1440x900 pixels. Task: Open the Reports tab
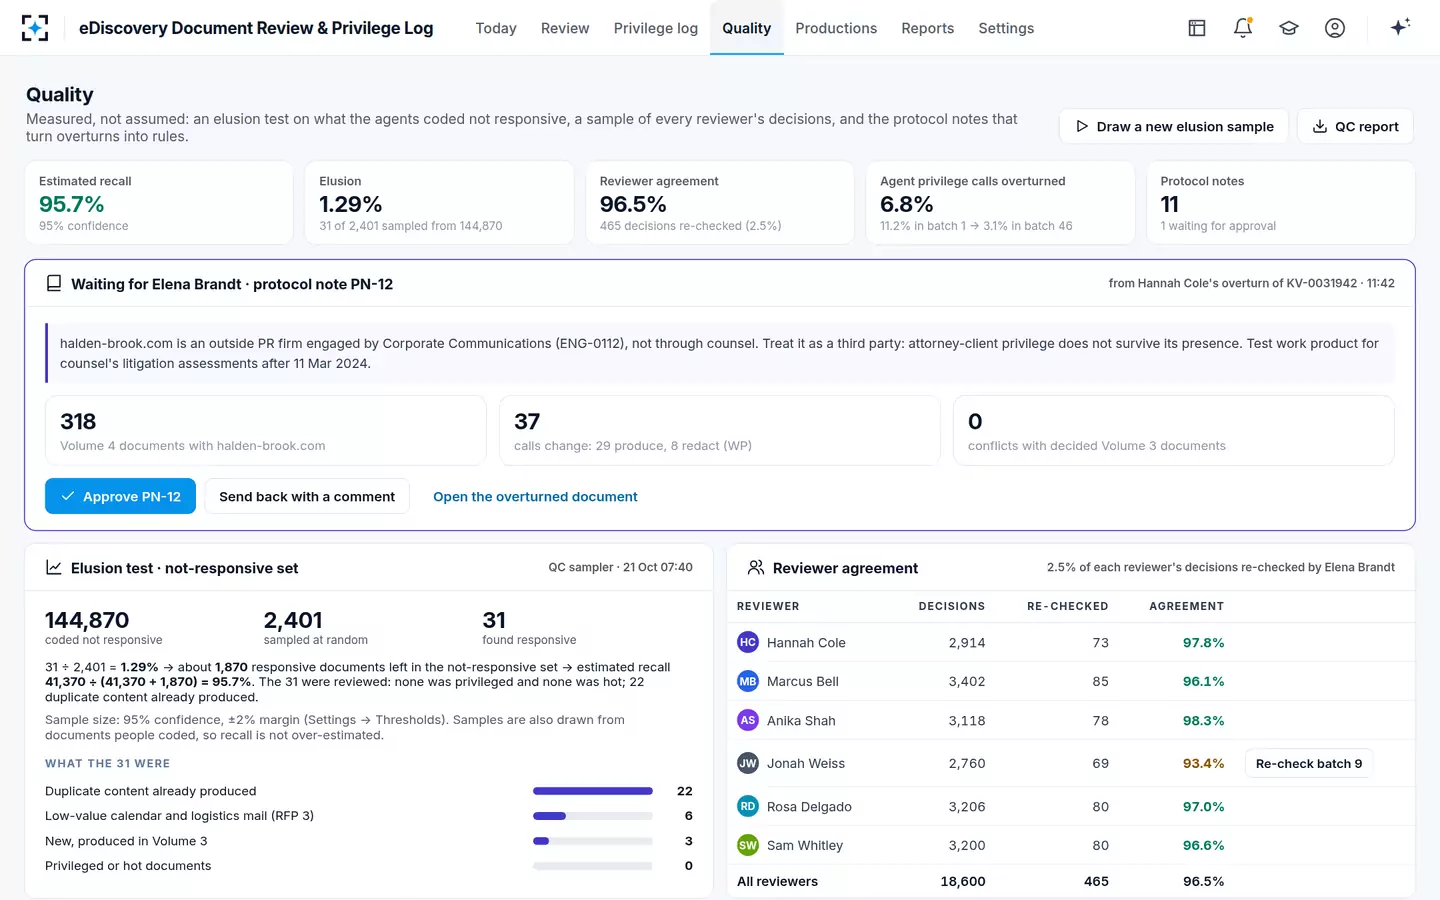(x=928, y=28)
